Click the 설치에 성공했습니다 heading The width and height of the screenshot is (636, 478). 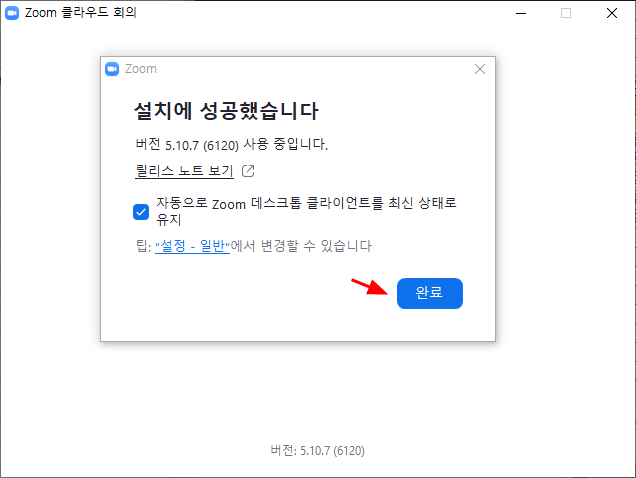(x=226, y=111)
